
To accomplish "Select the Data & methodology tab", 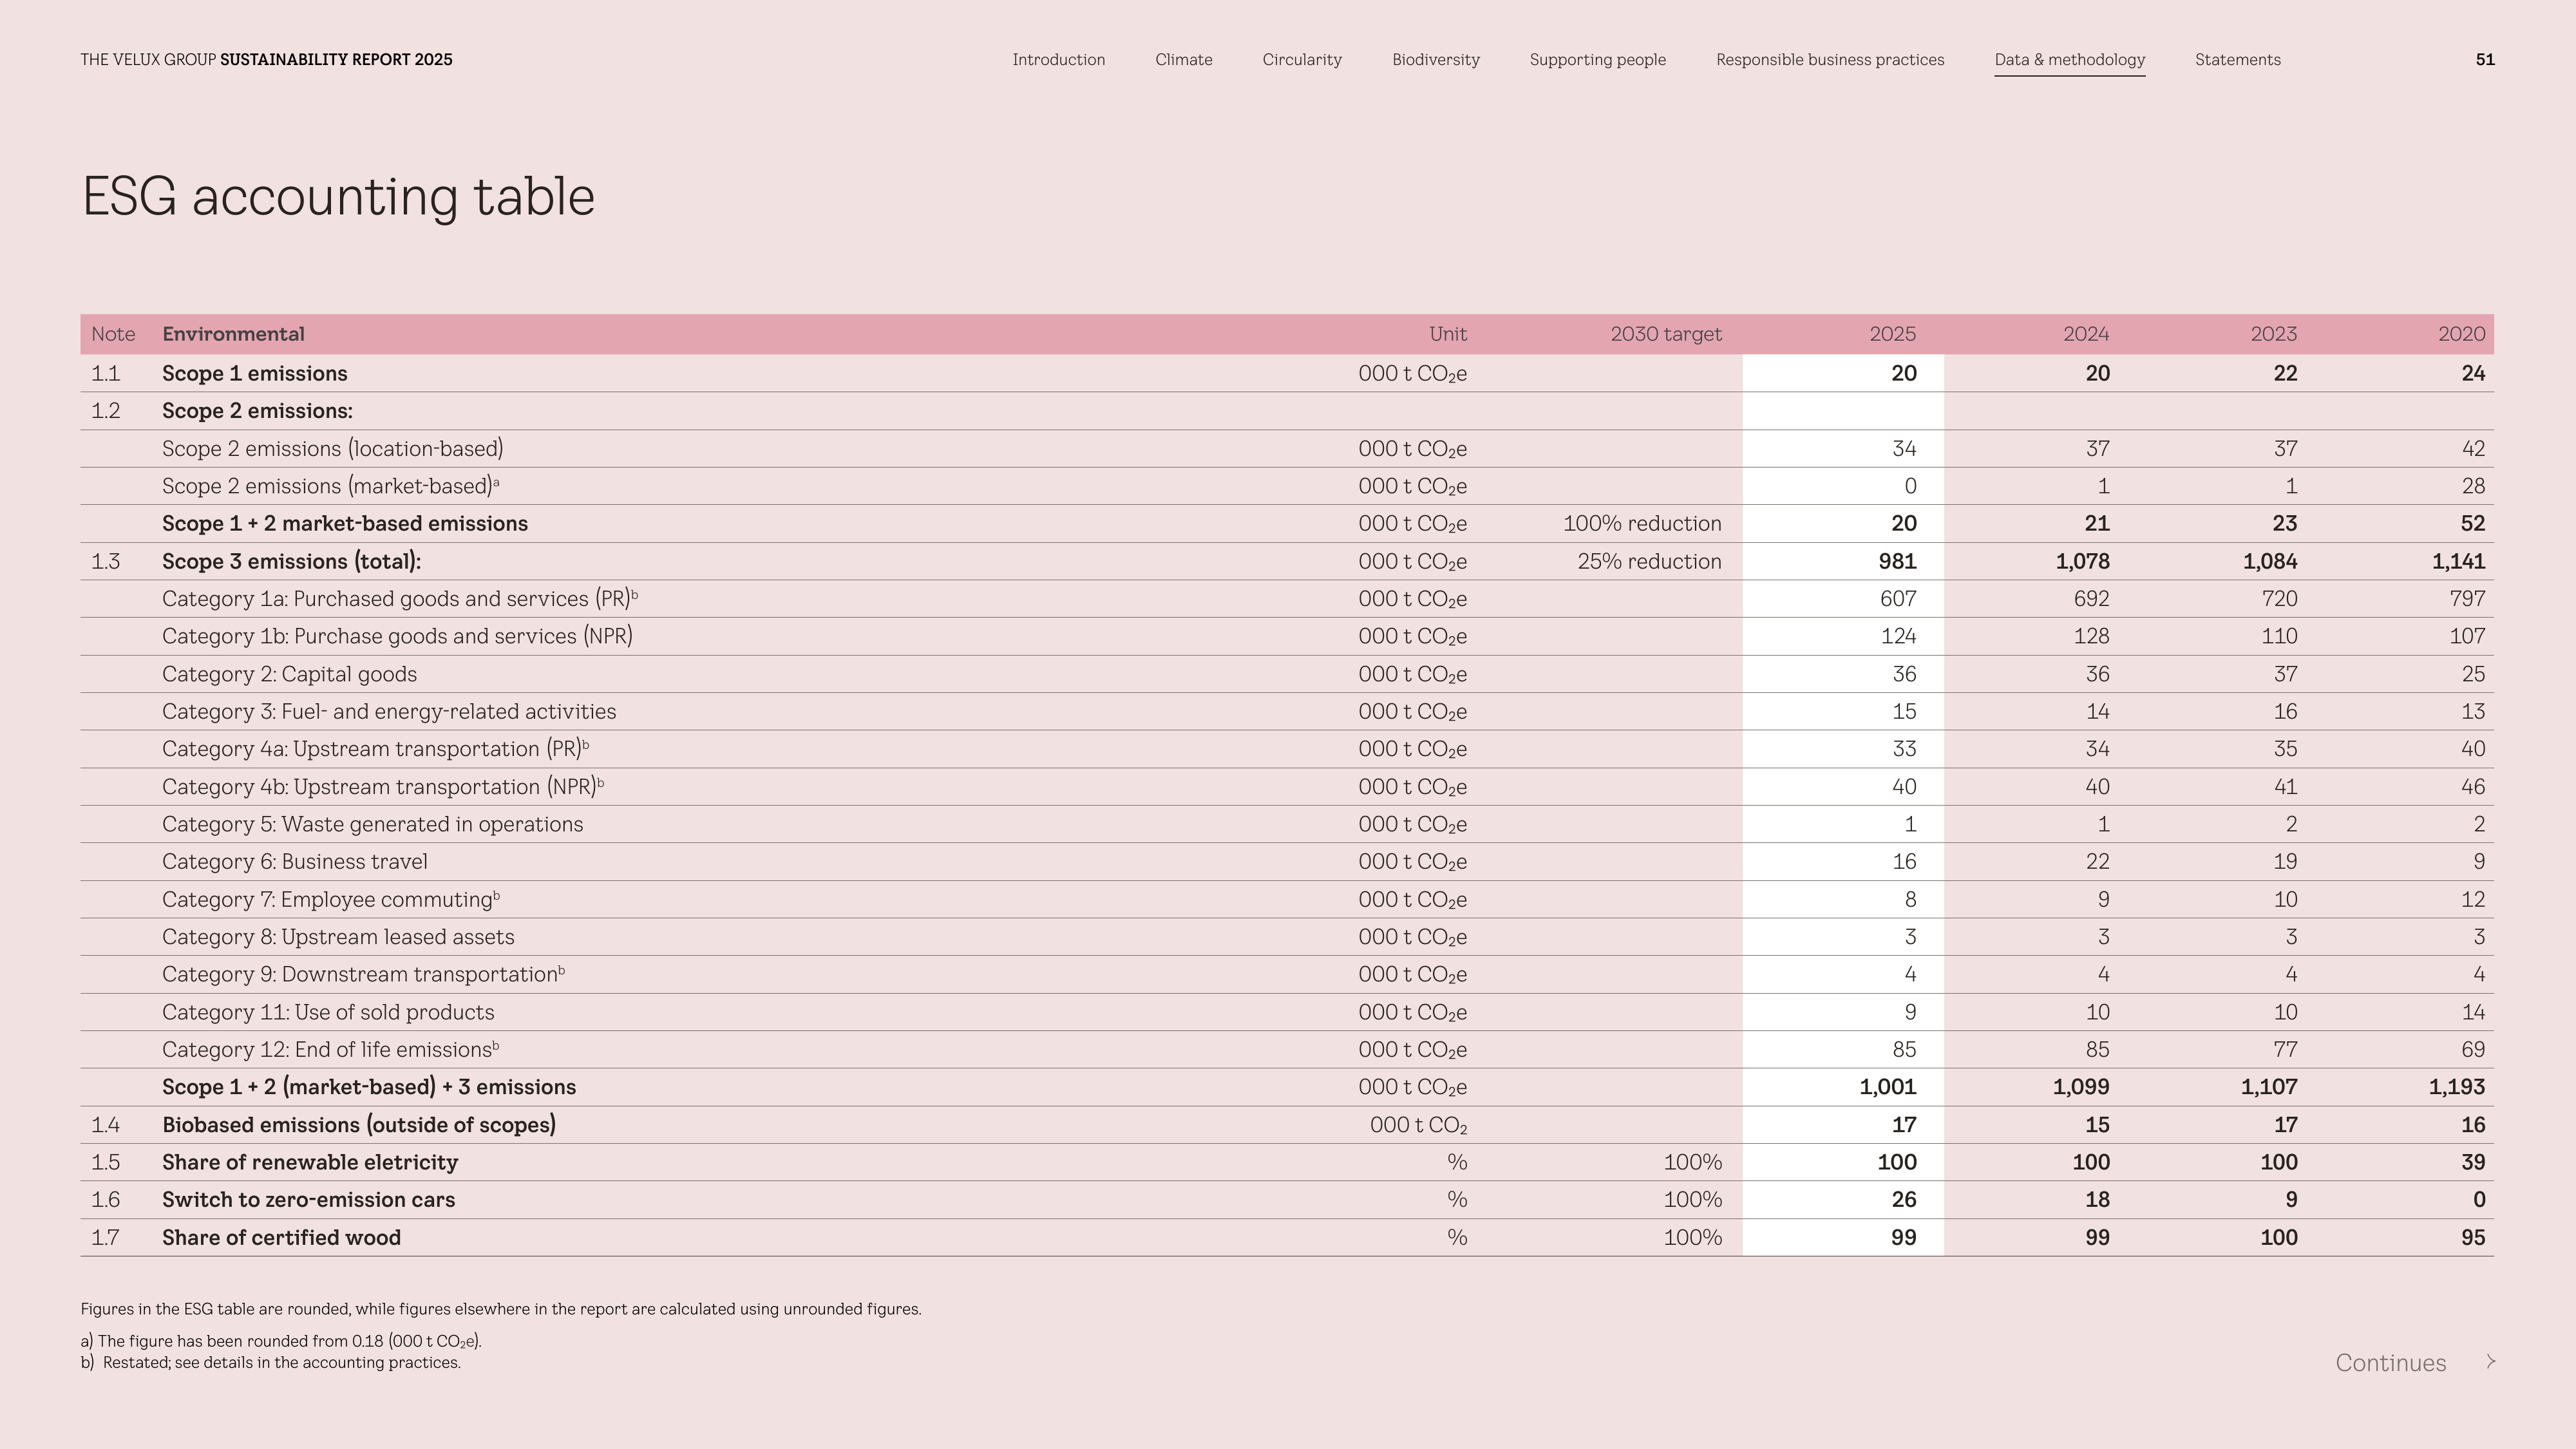I will click(x=2069, y=60).
